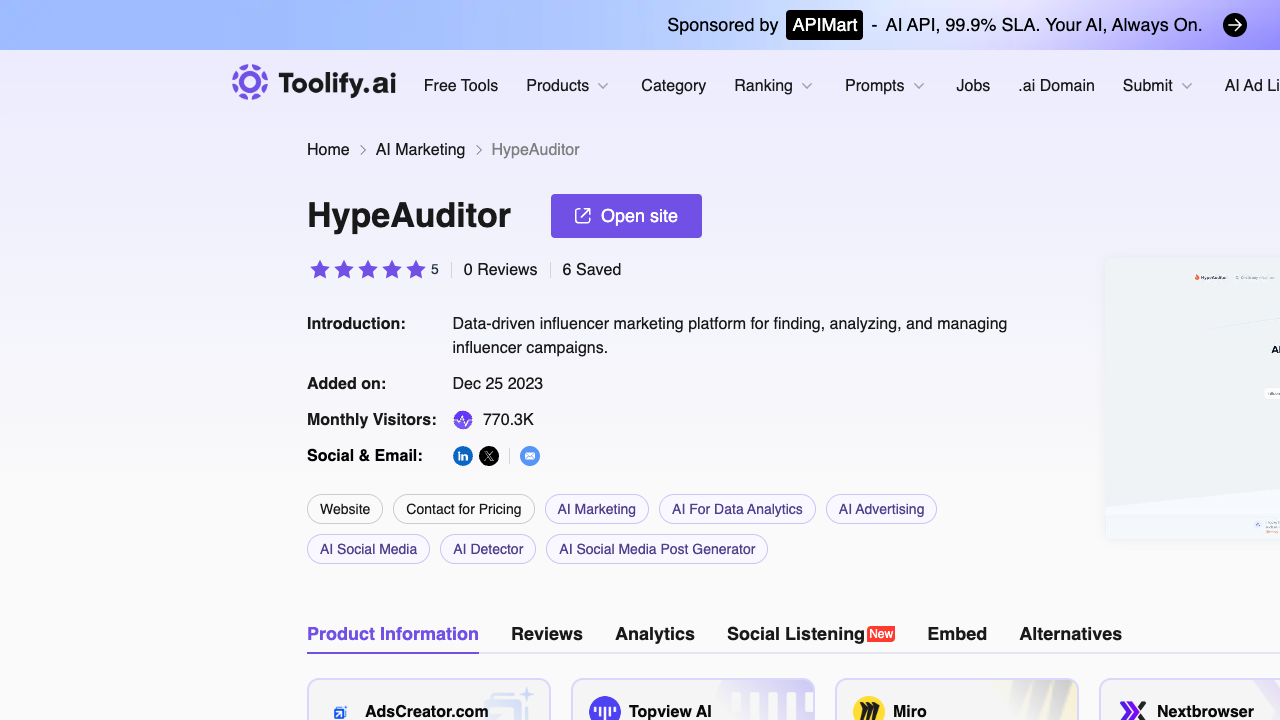Open the .ai Domain menu item
The image size is (1280, 720).
(x=1056, y=86)
